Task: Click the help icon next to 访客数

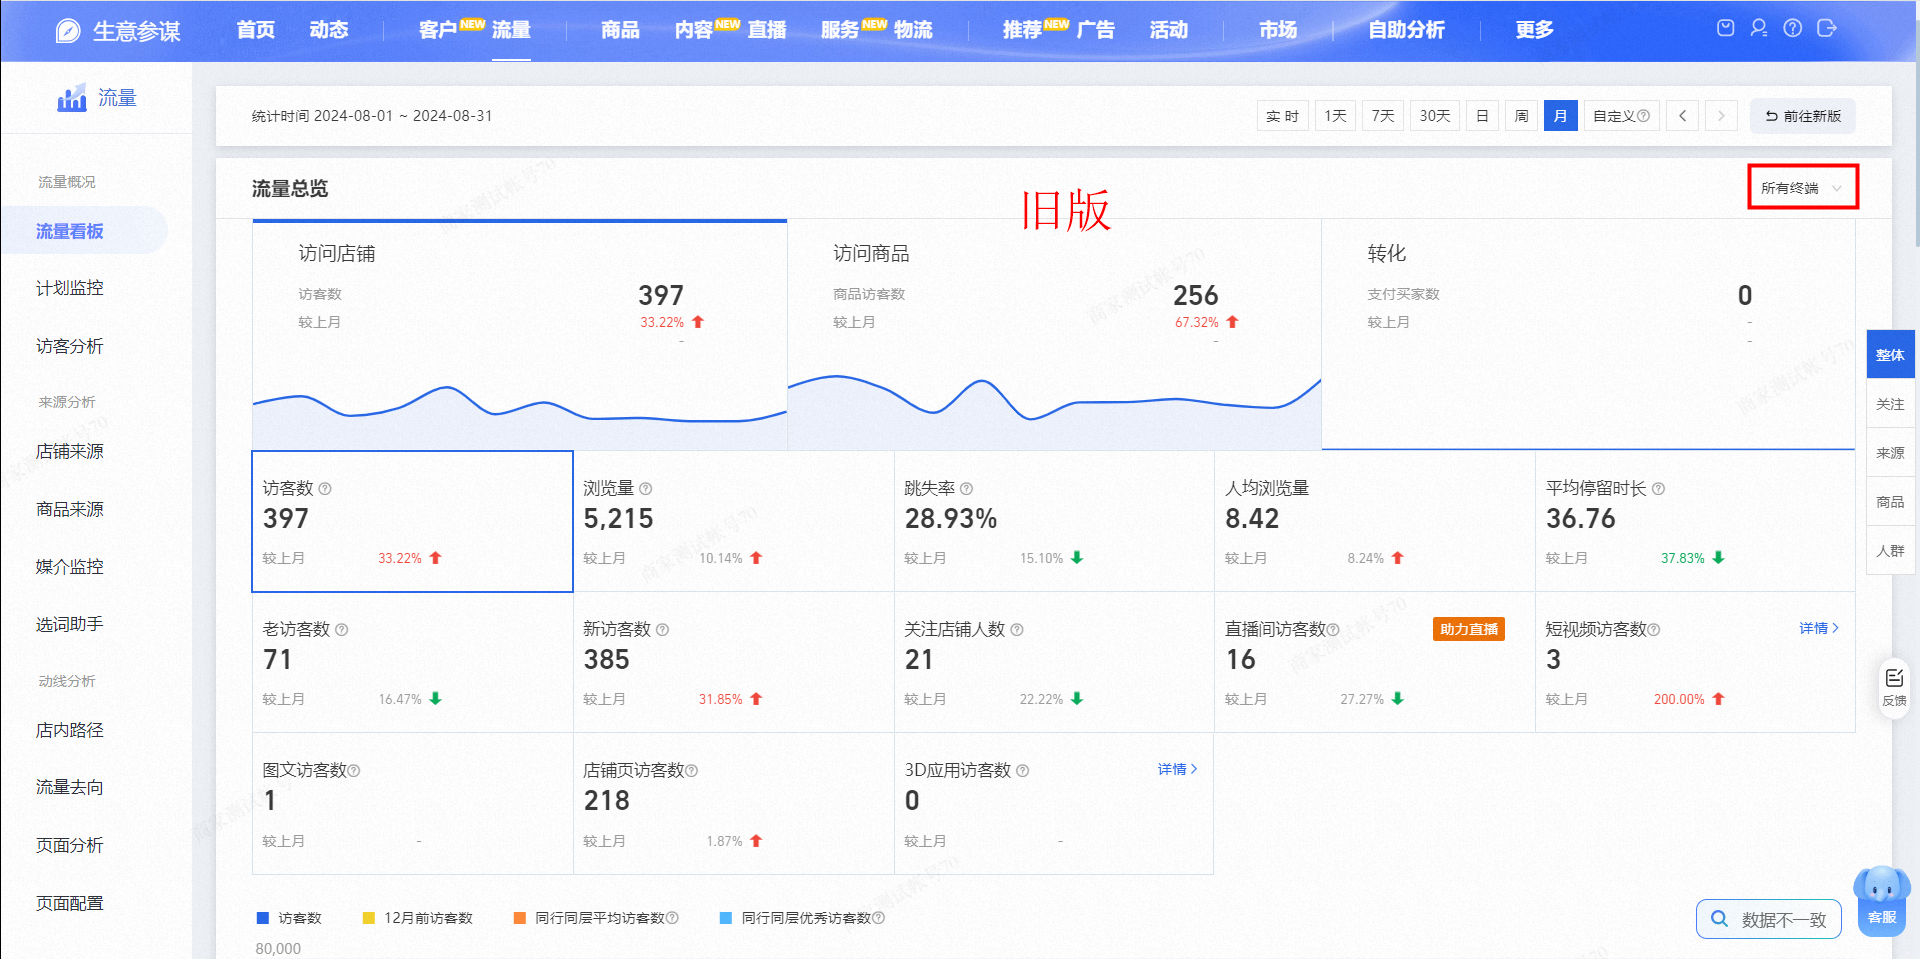Action: coord(325,489)
